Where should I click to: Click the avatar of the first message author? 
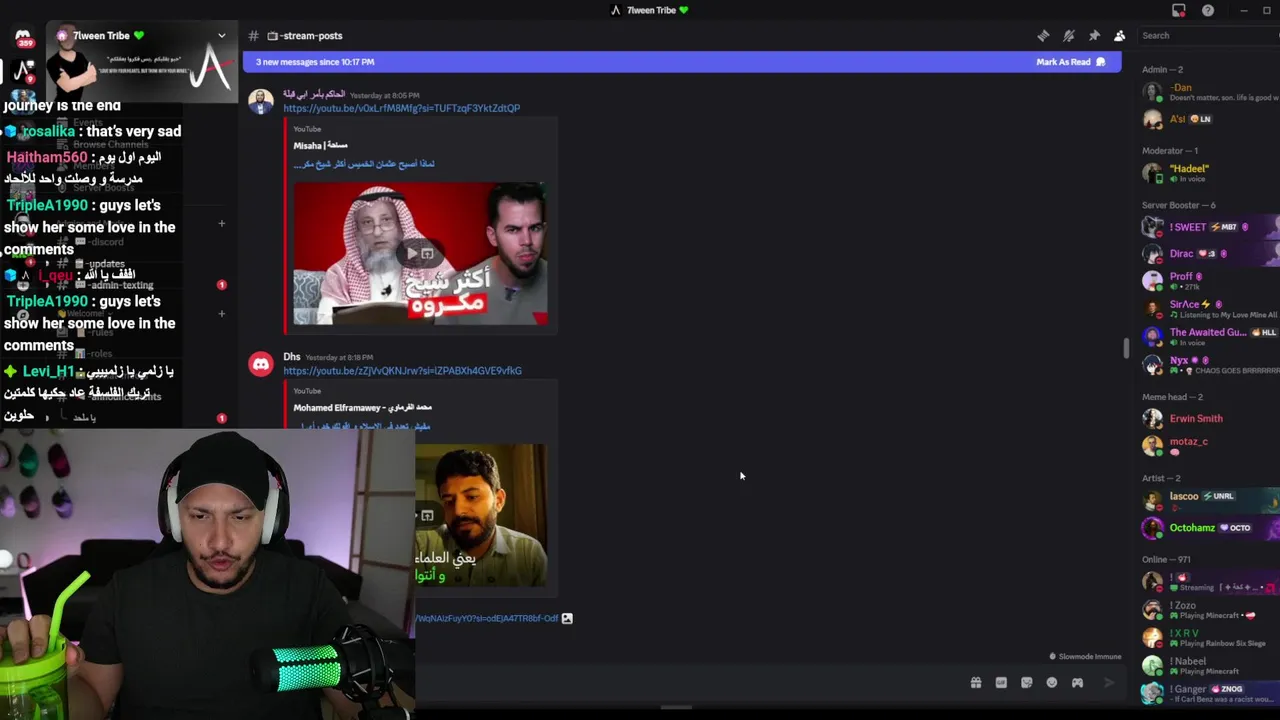[x=261, y=103]
